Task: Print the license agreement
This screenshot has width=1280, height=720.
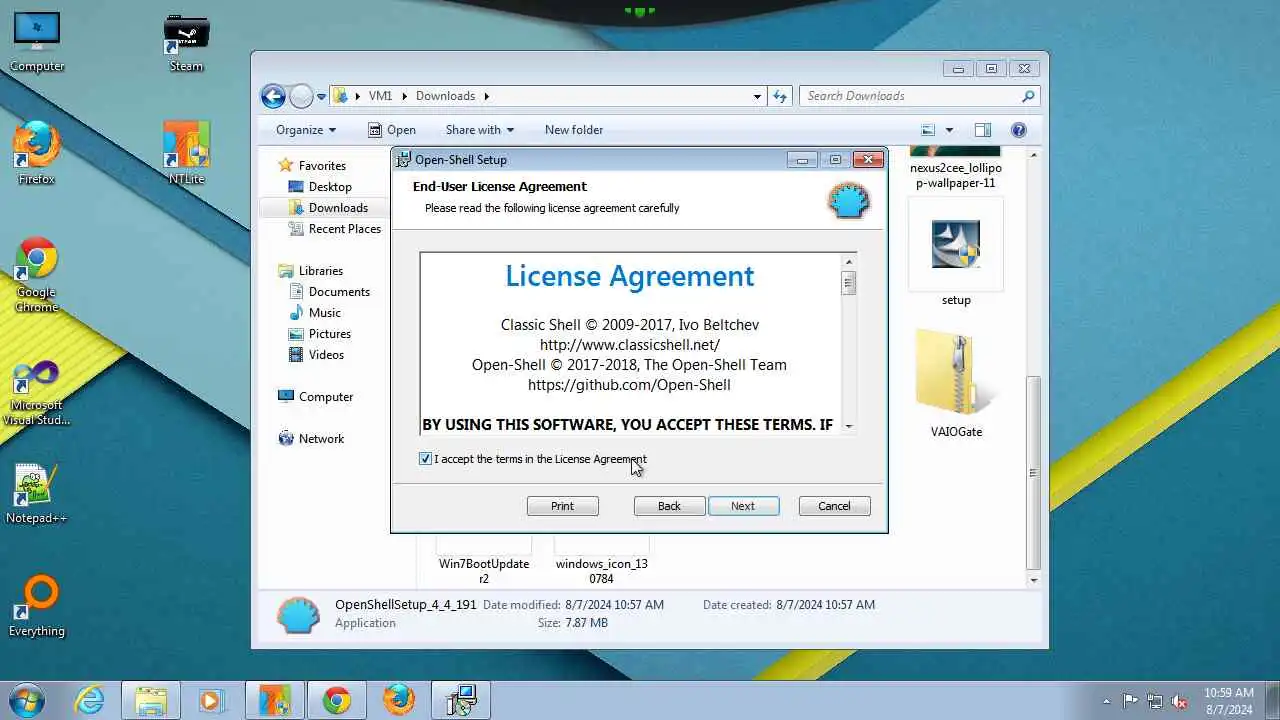Action: coord(562,506)
